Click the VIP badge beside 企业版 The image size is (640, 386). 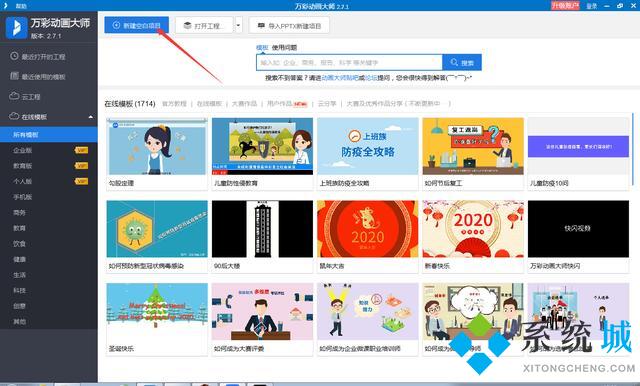click(81, 150)
